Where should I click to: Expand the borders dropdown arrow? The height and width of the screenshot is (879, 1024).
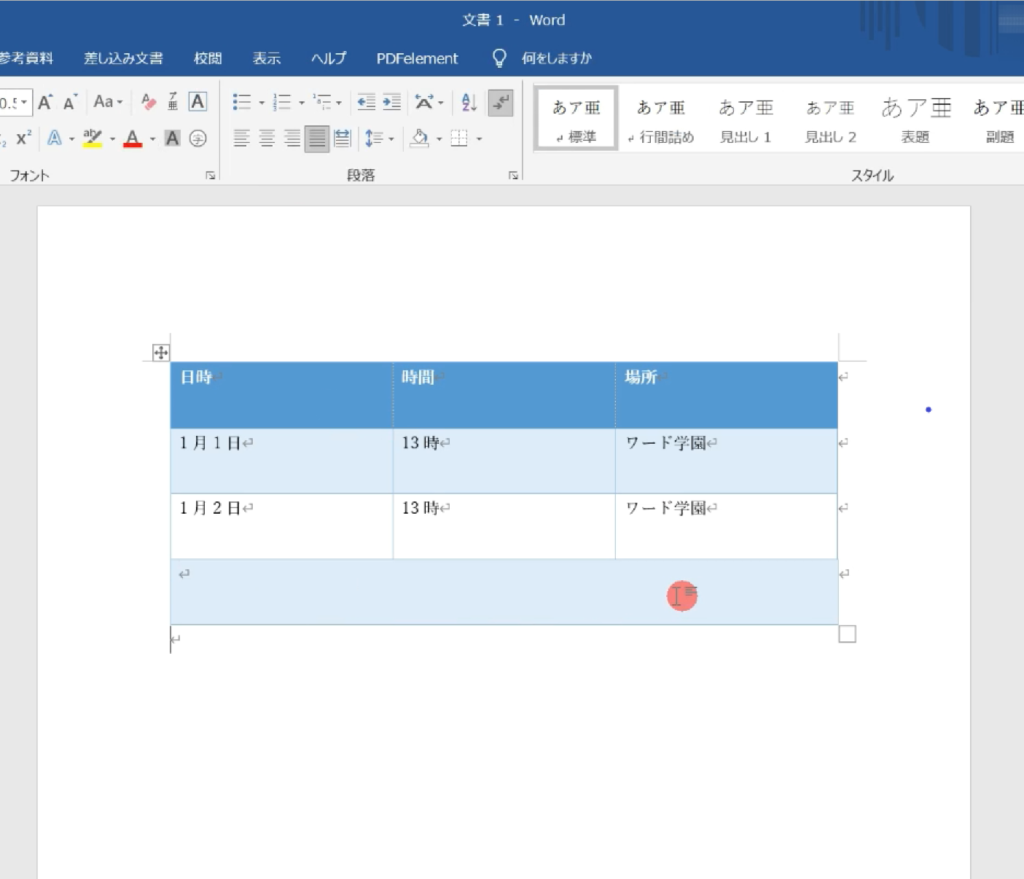[x=479, y=138]
